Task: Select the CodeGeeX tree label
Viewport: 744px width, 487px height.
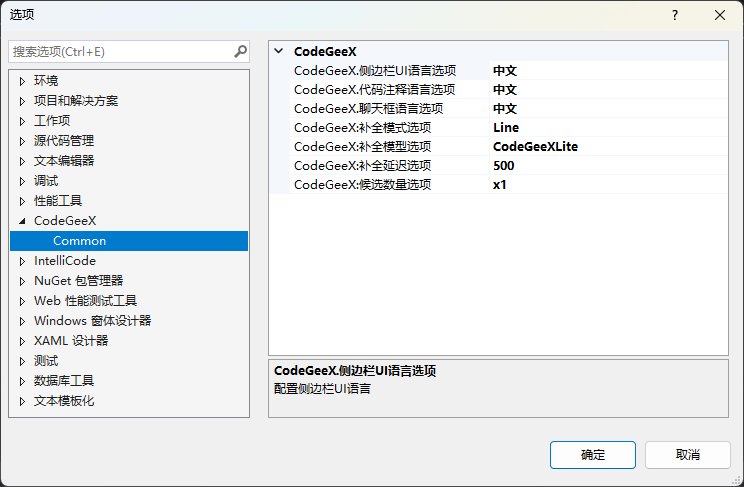Action: click(65, 221)
